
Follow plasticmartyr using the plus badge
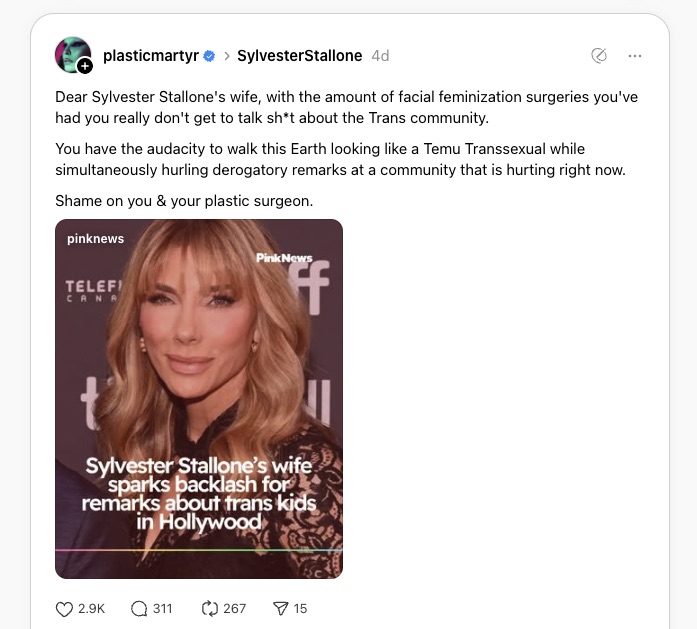tap(84, 67)
